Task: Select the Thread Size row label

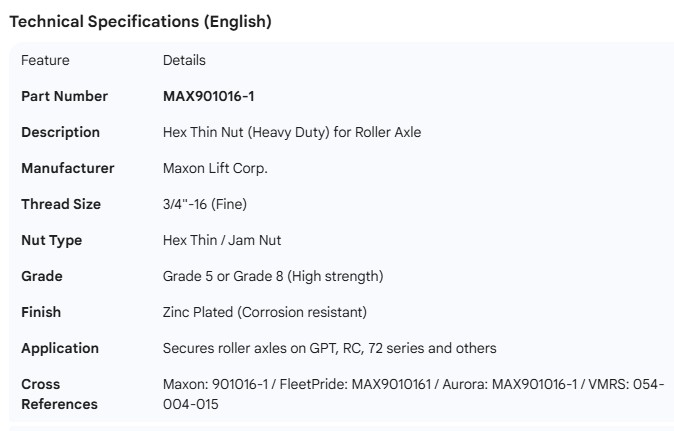Action: pyautogui.click(x=61, y=204)
